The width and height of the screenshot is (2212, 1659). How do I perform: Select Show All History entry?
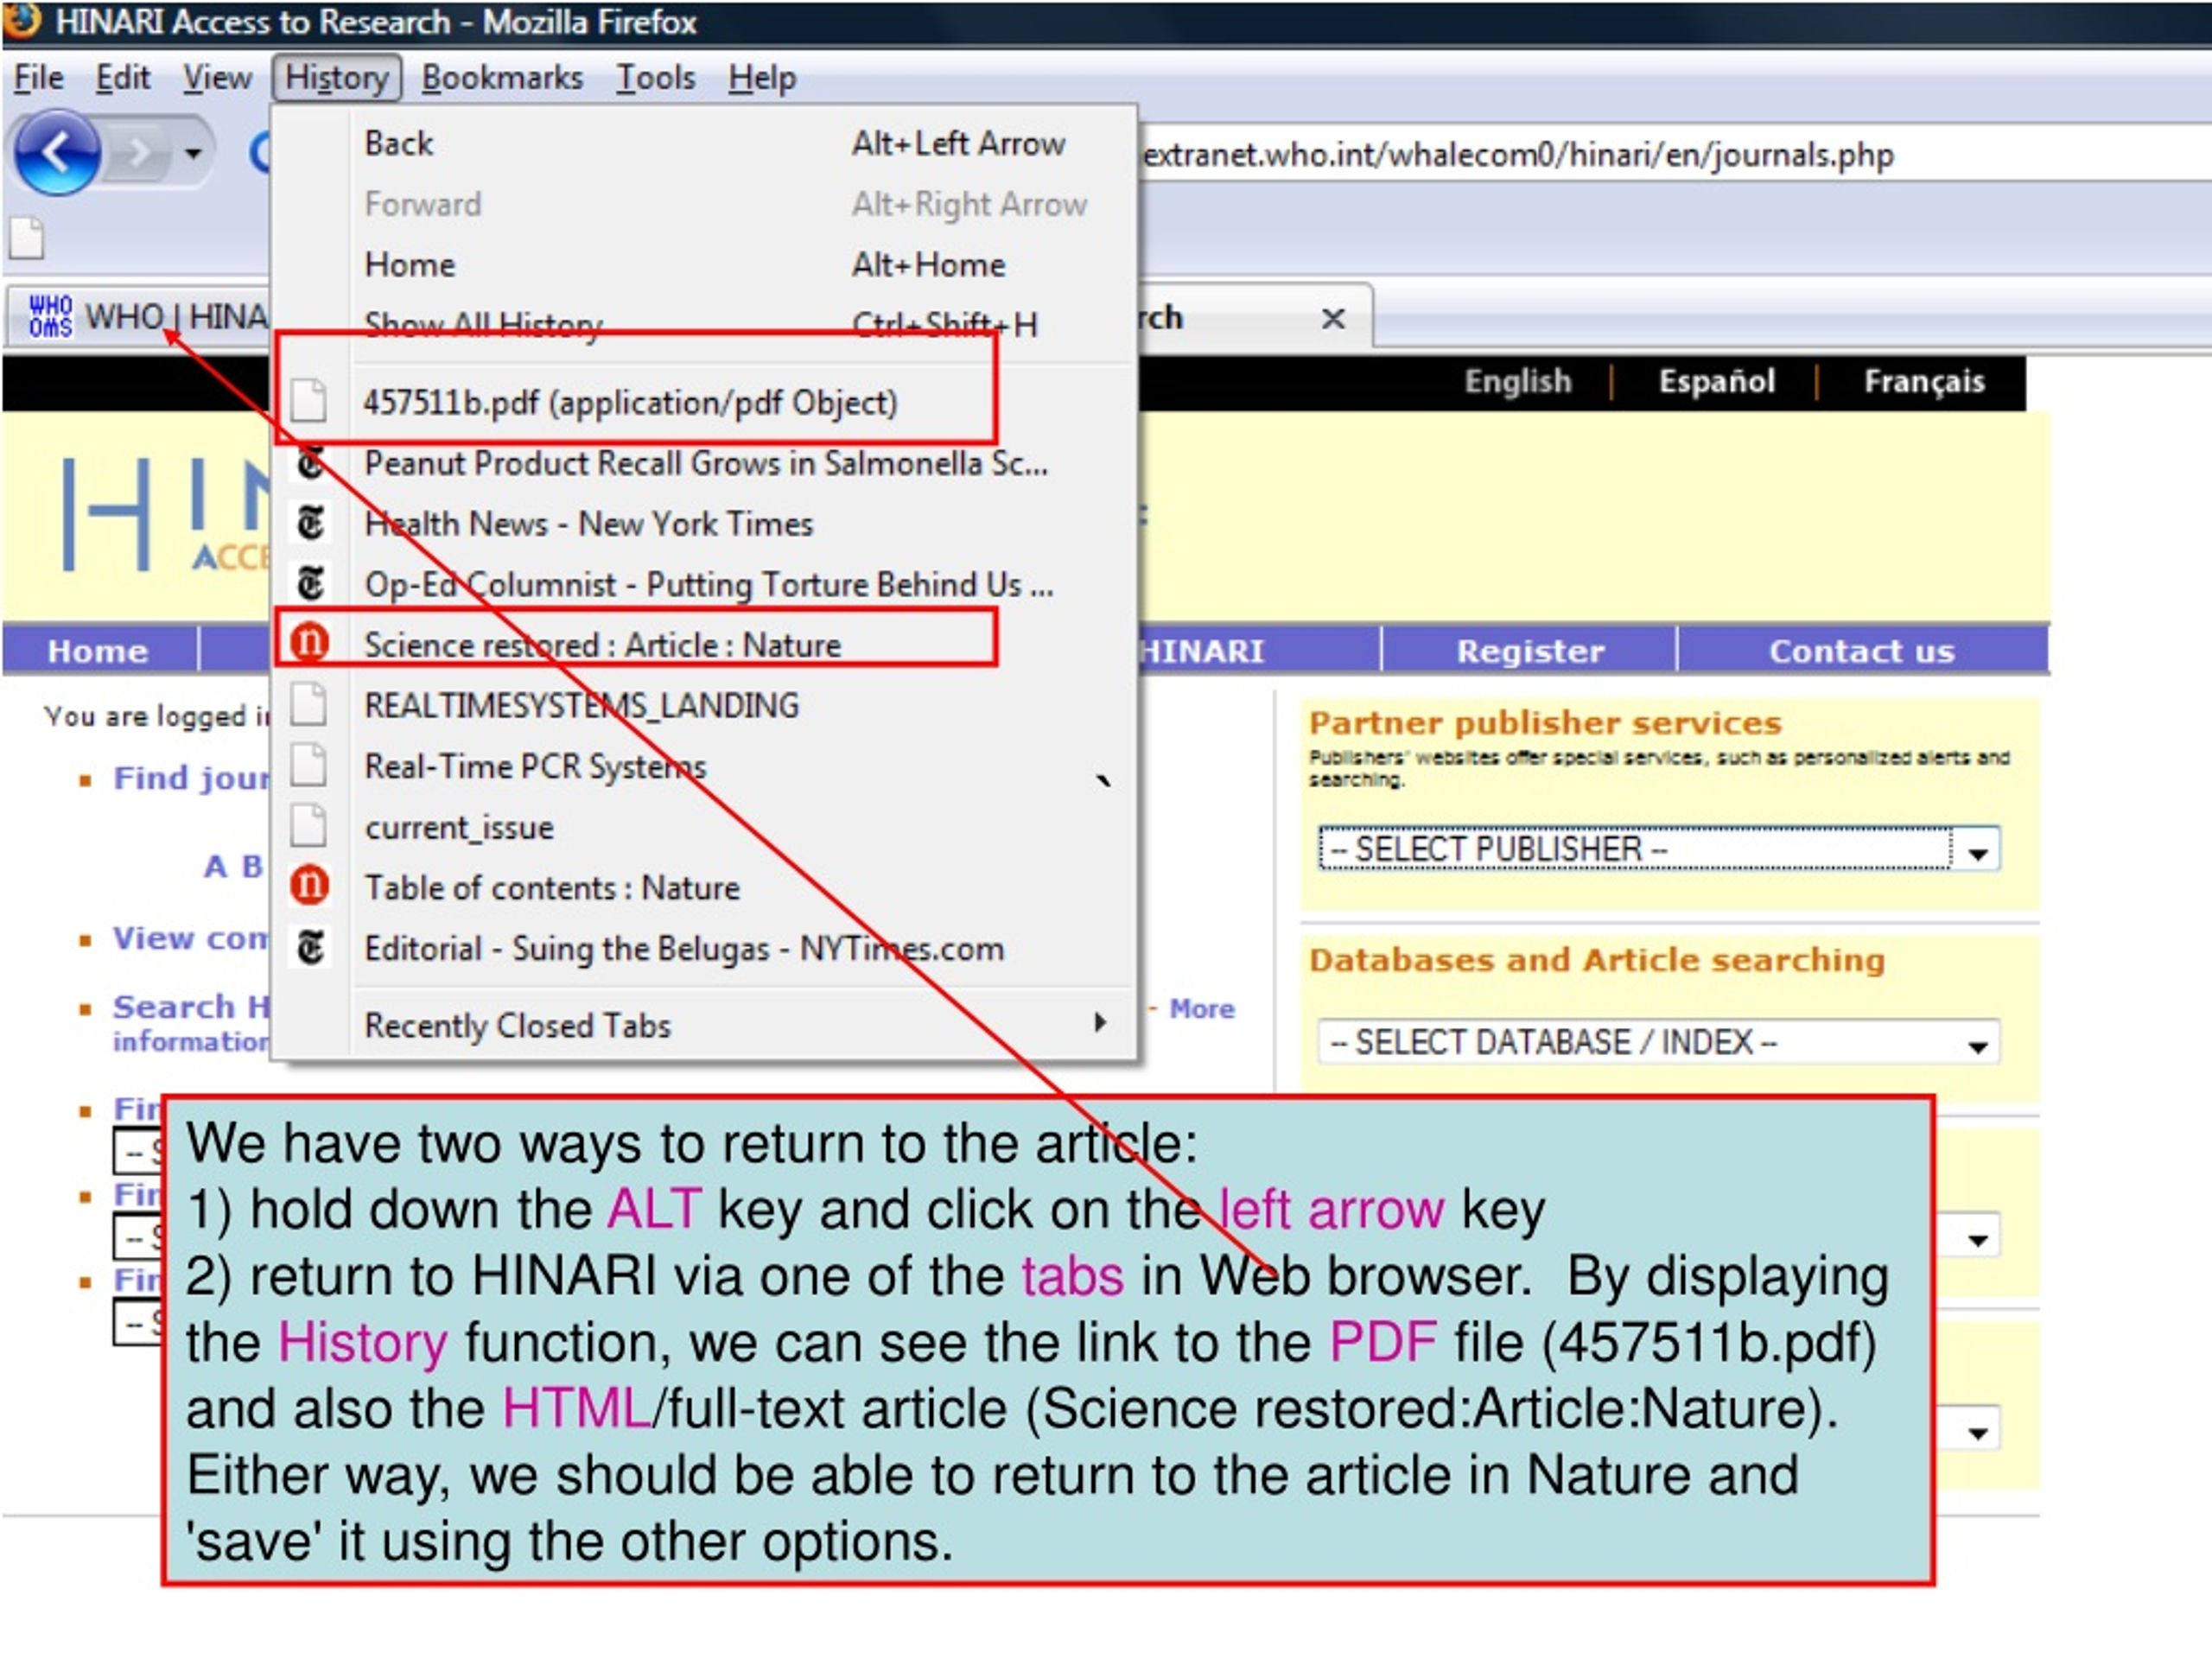704,324
